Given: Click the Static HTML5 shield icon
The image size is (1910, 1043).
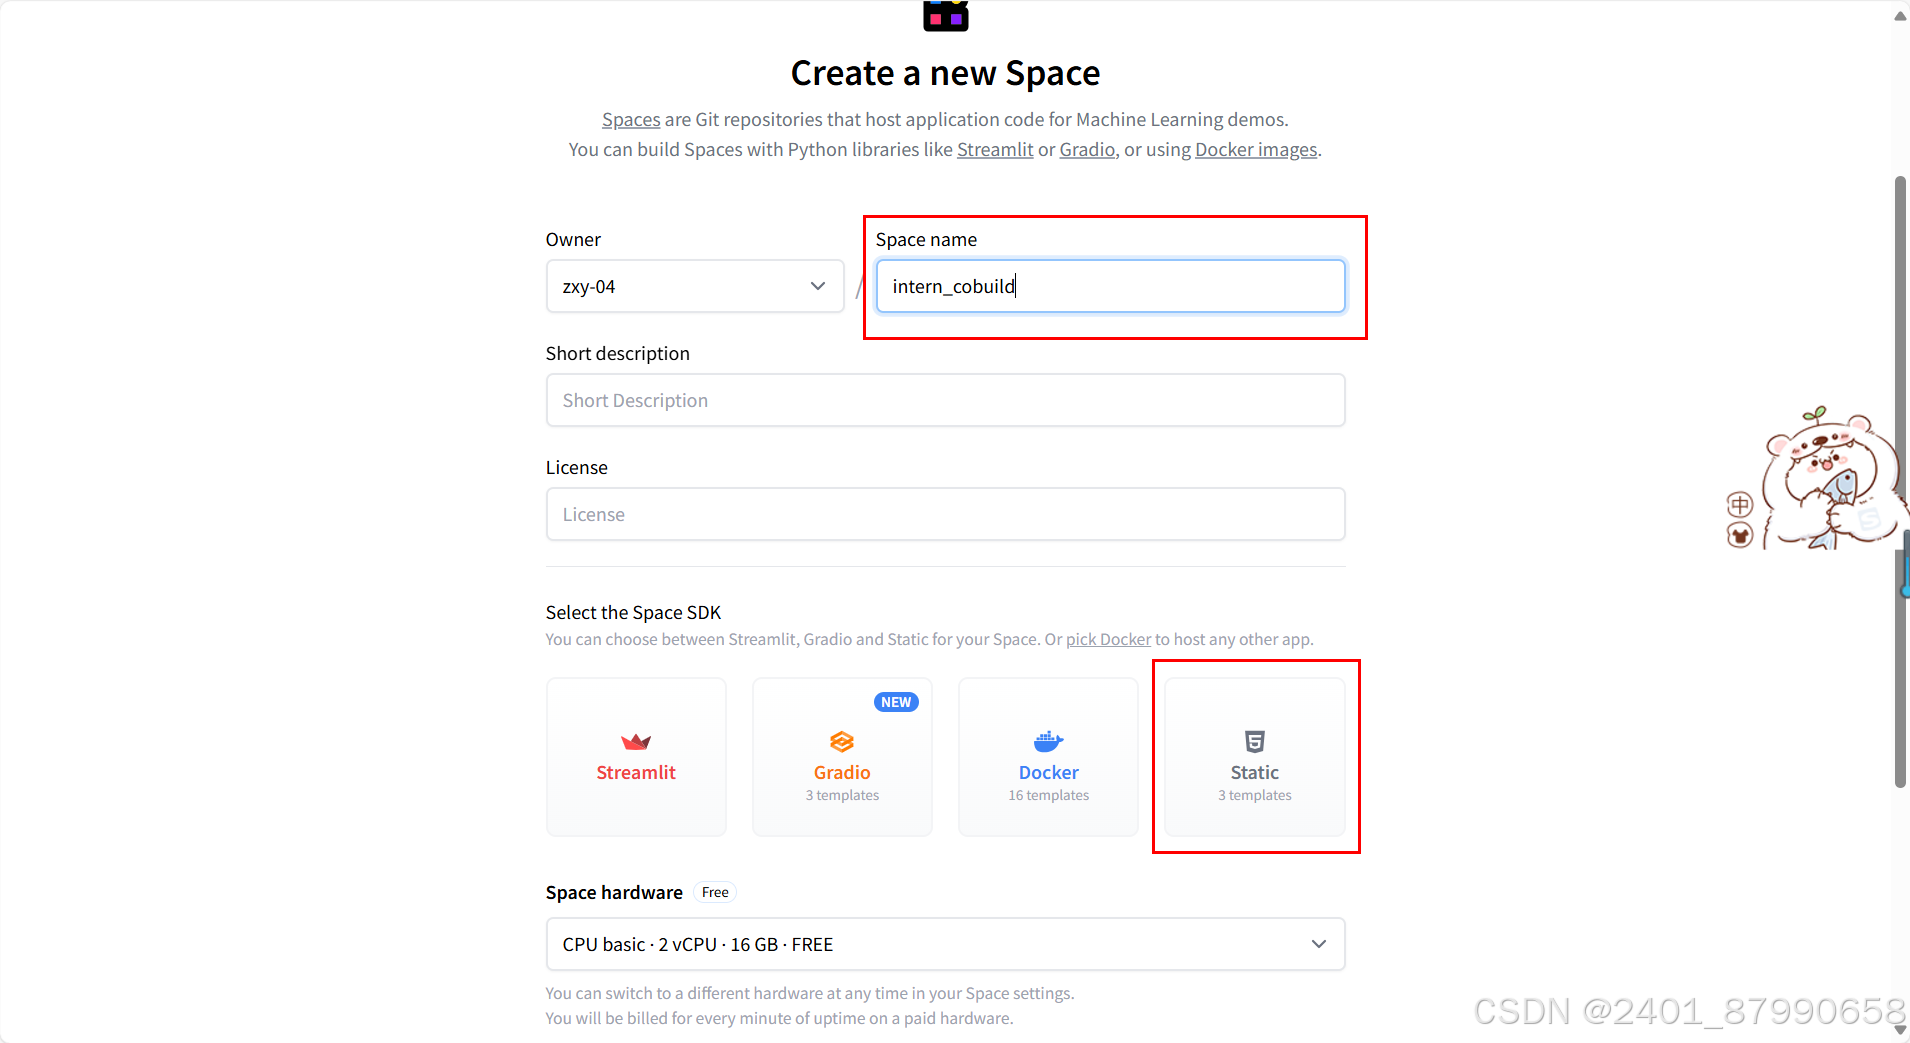Looking at the screenshot, I should tap(1255, 741).
